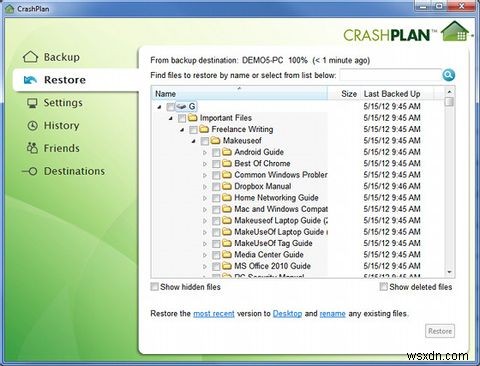The width and height of the screenshot is (480, 366).
Task: Enable Show hidden files
Action: (x=154, y=287)
